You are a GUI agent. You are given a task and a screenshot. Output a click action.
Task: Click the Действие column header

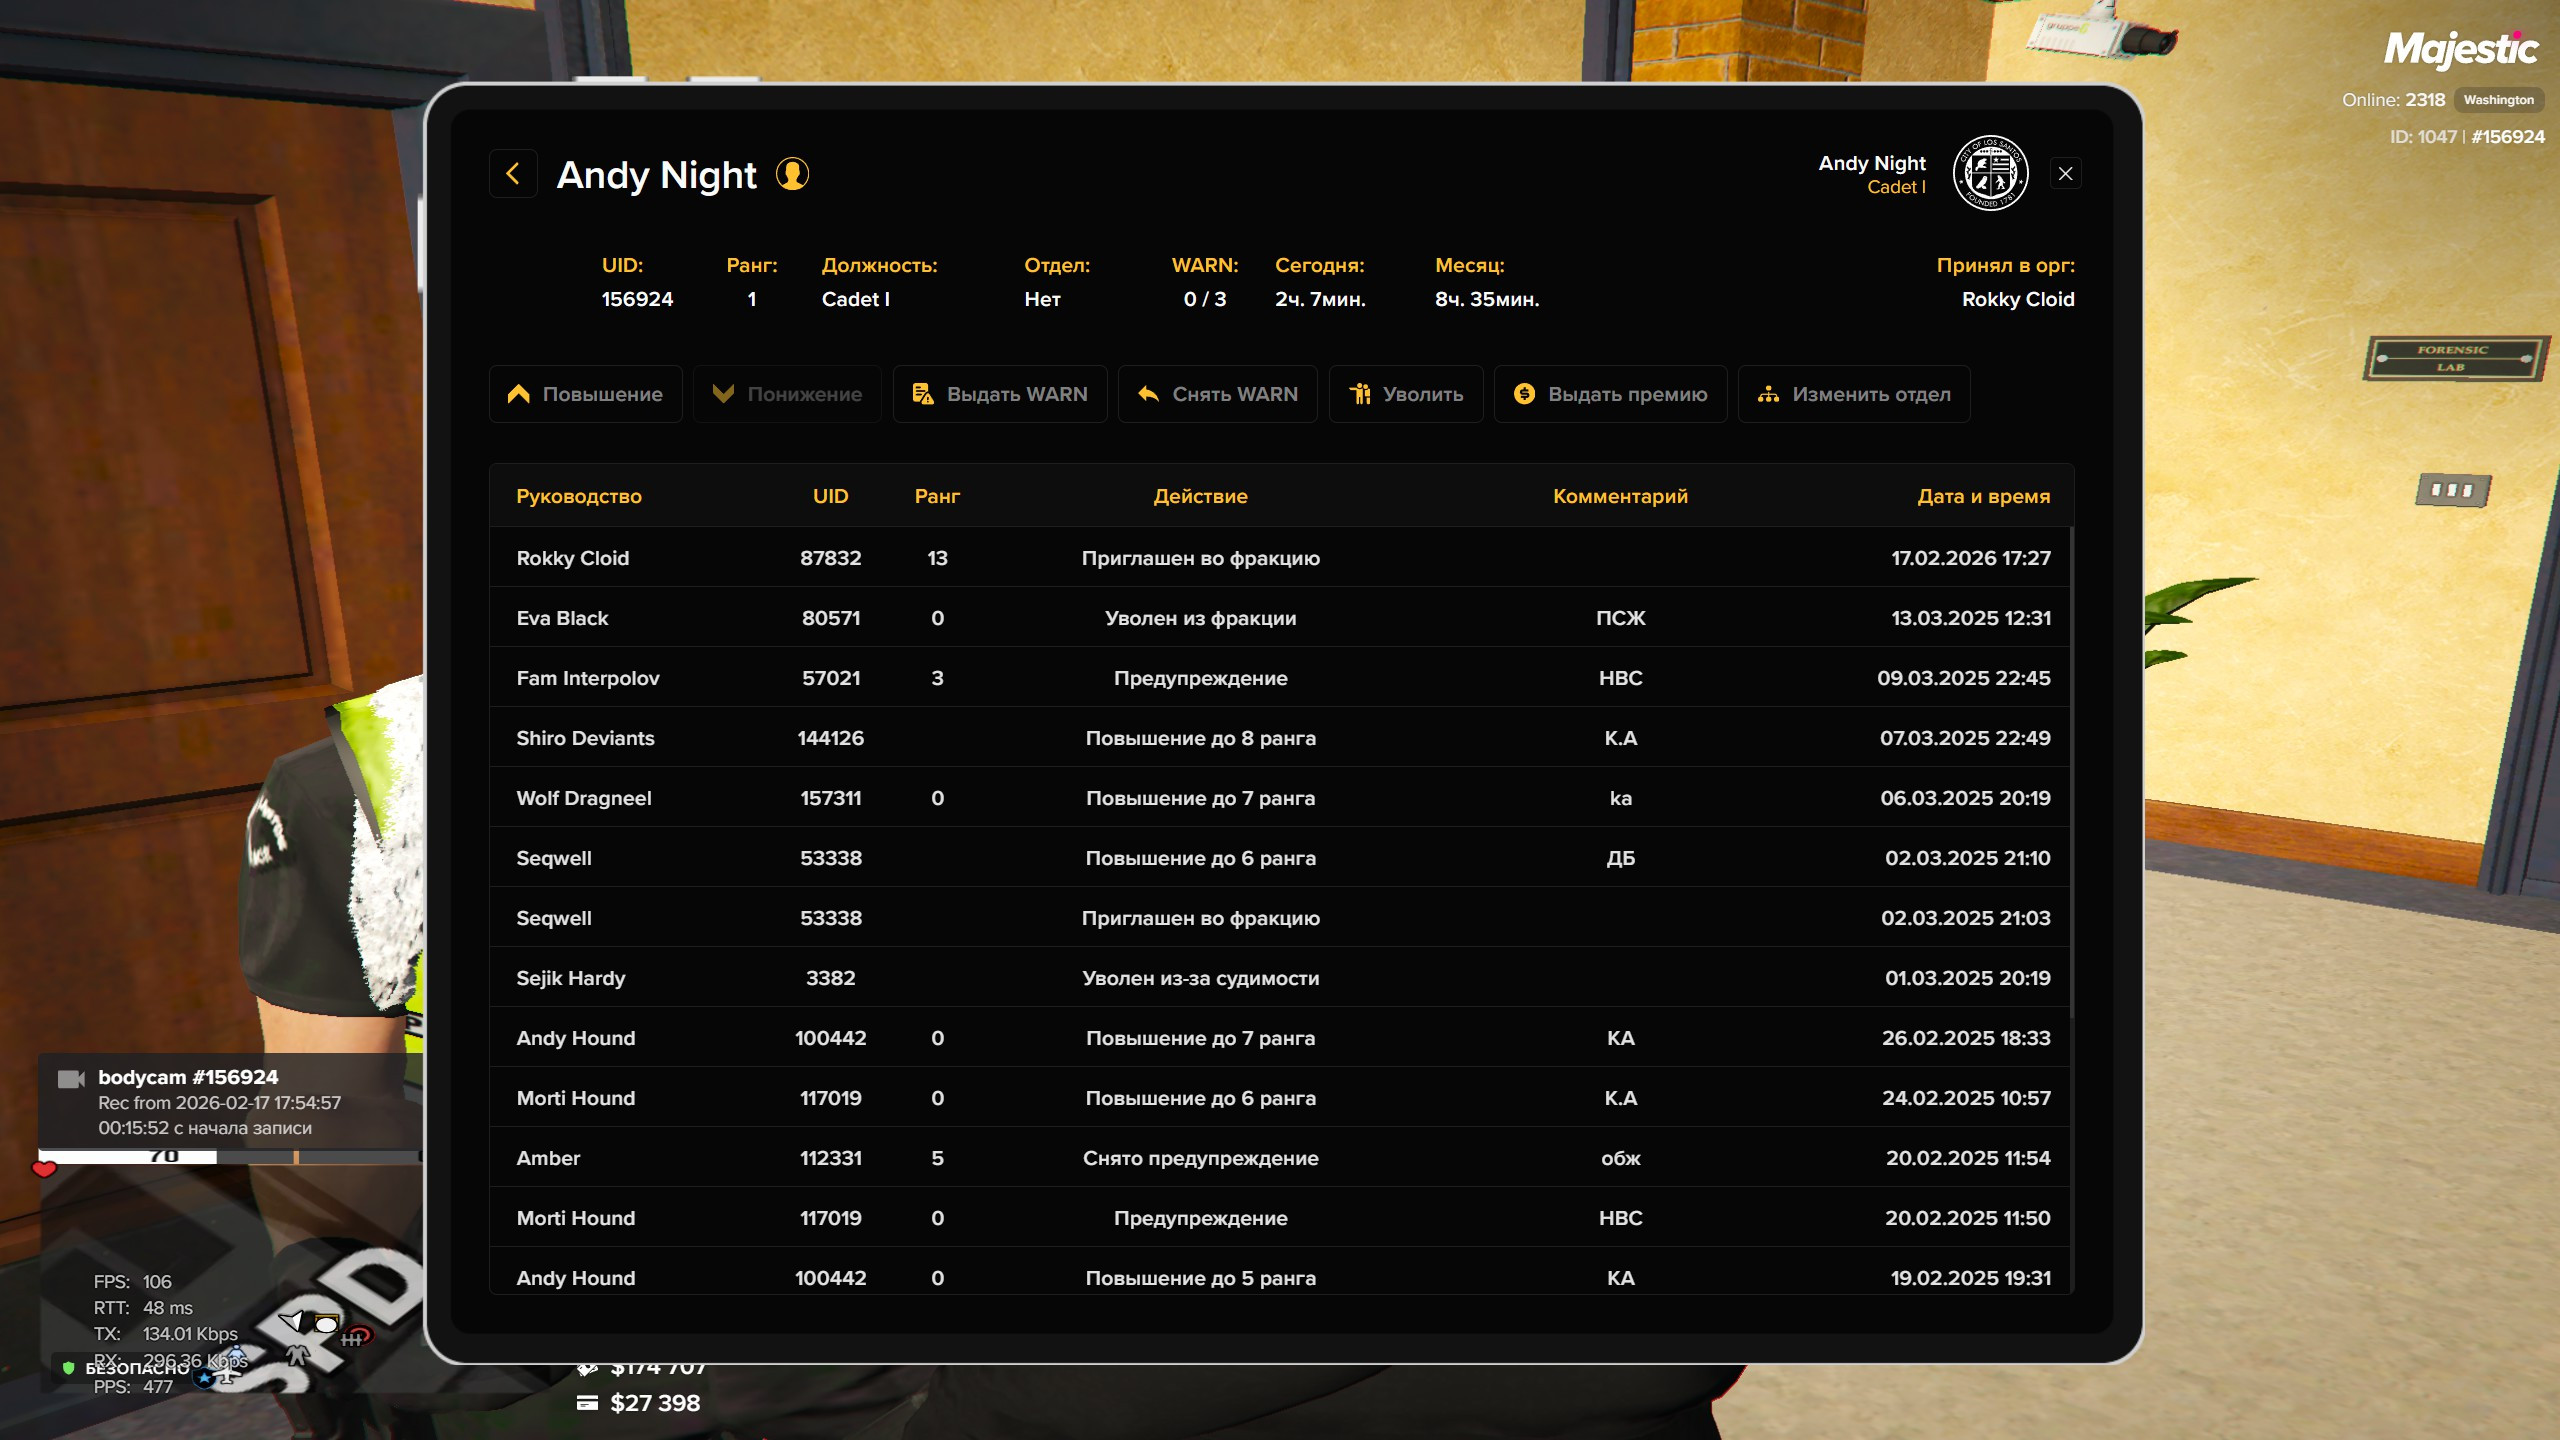[1200, 496]
